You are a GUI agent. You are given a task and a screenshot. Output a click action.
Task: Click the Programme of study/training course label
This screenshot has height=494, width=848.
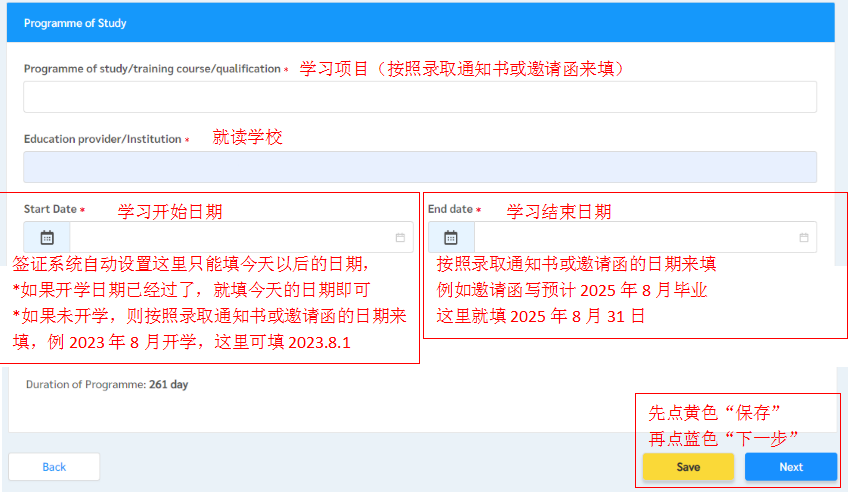(x=152, y=69)
